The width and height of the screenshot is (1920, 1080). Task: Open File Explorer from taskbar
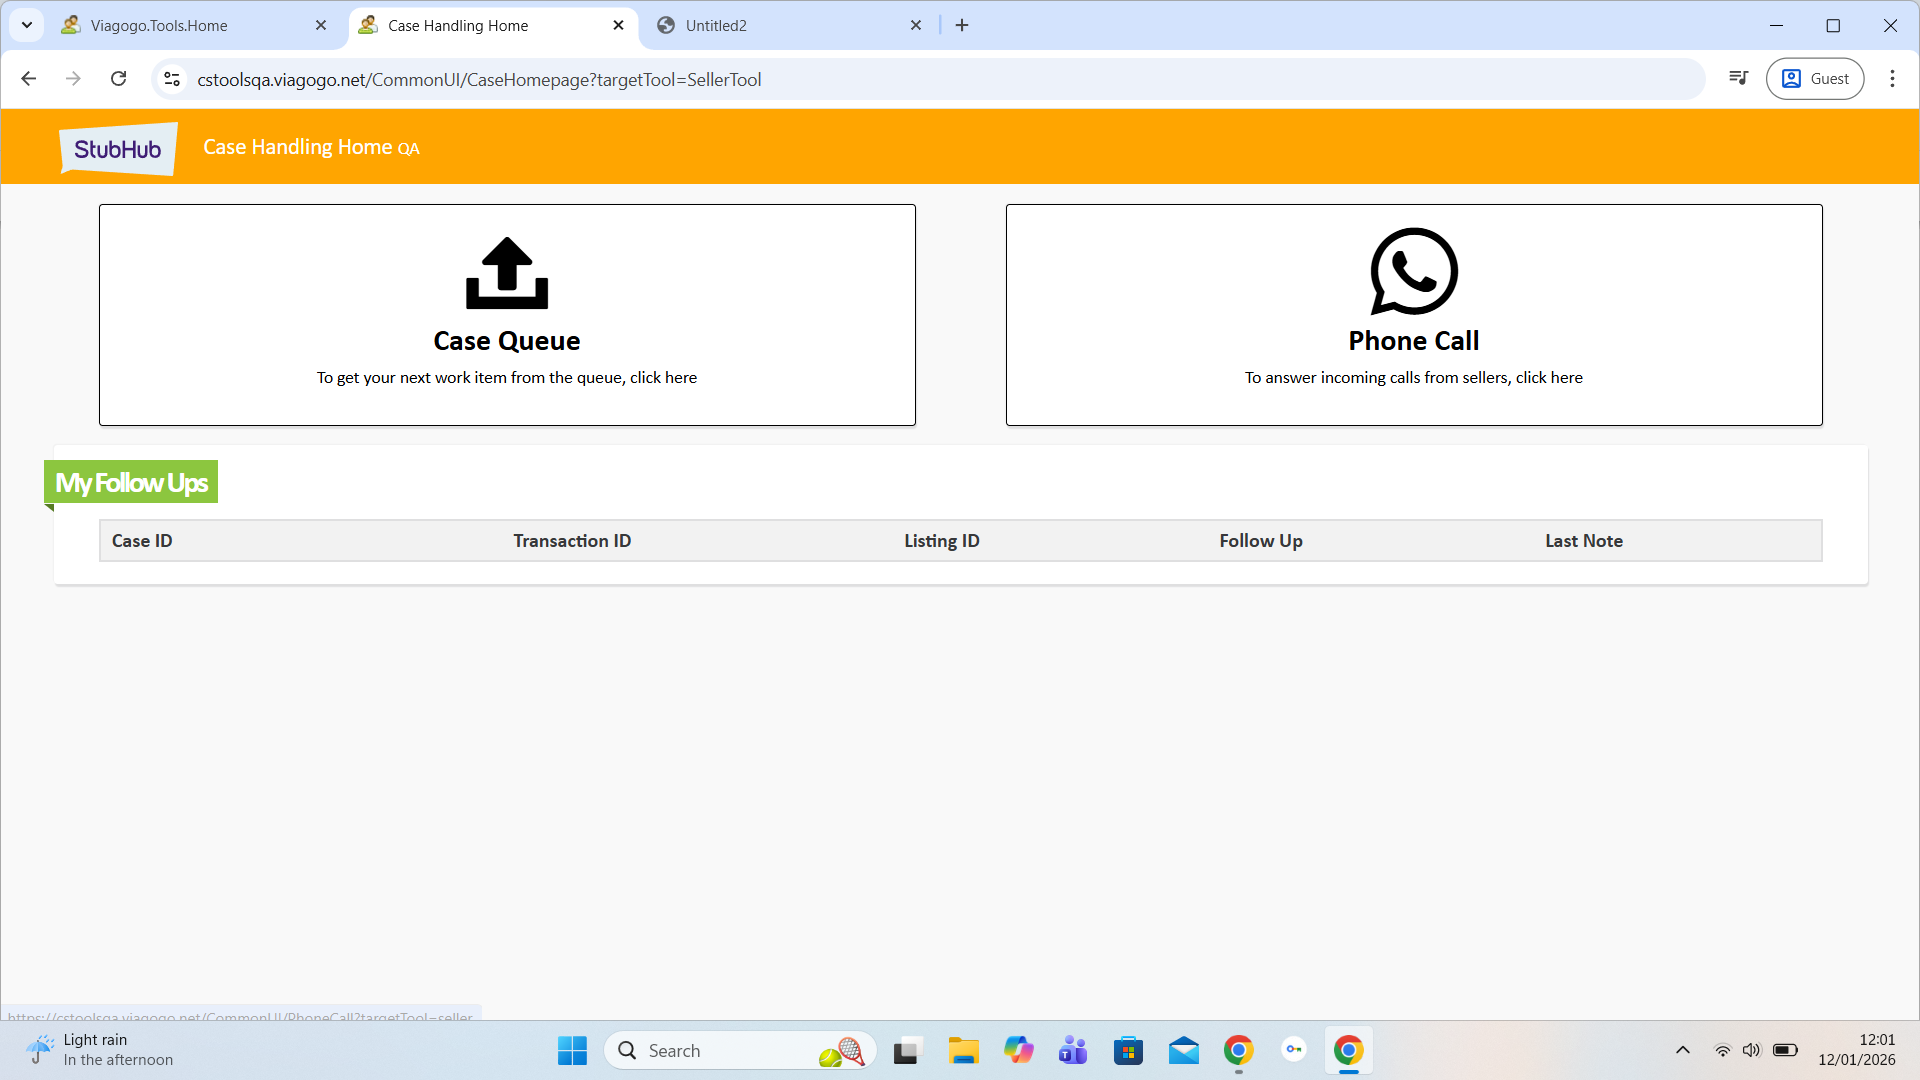click(963, 1051)
